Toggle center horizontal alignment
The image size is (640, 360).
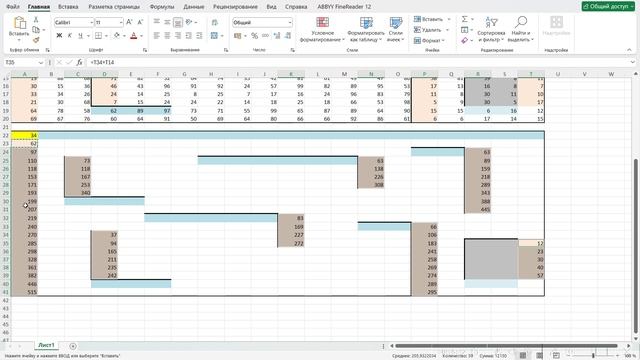[167, 36]
